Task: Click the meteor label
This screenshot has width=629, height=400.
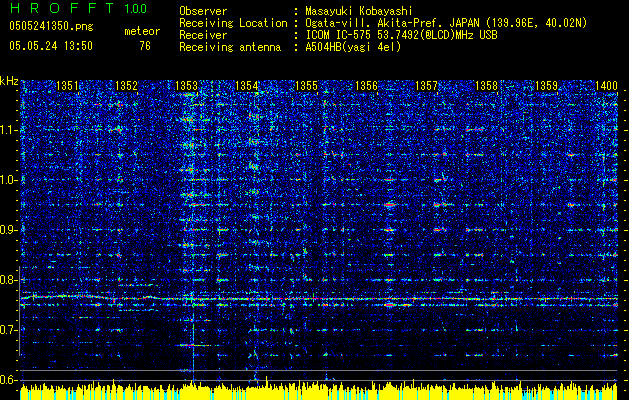Action: (x=142, y=31)
